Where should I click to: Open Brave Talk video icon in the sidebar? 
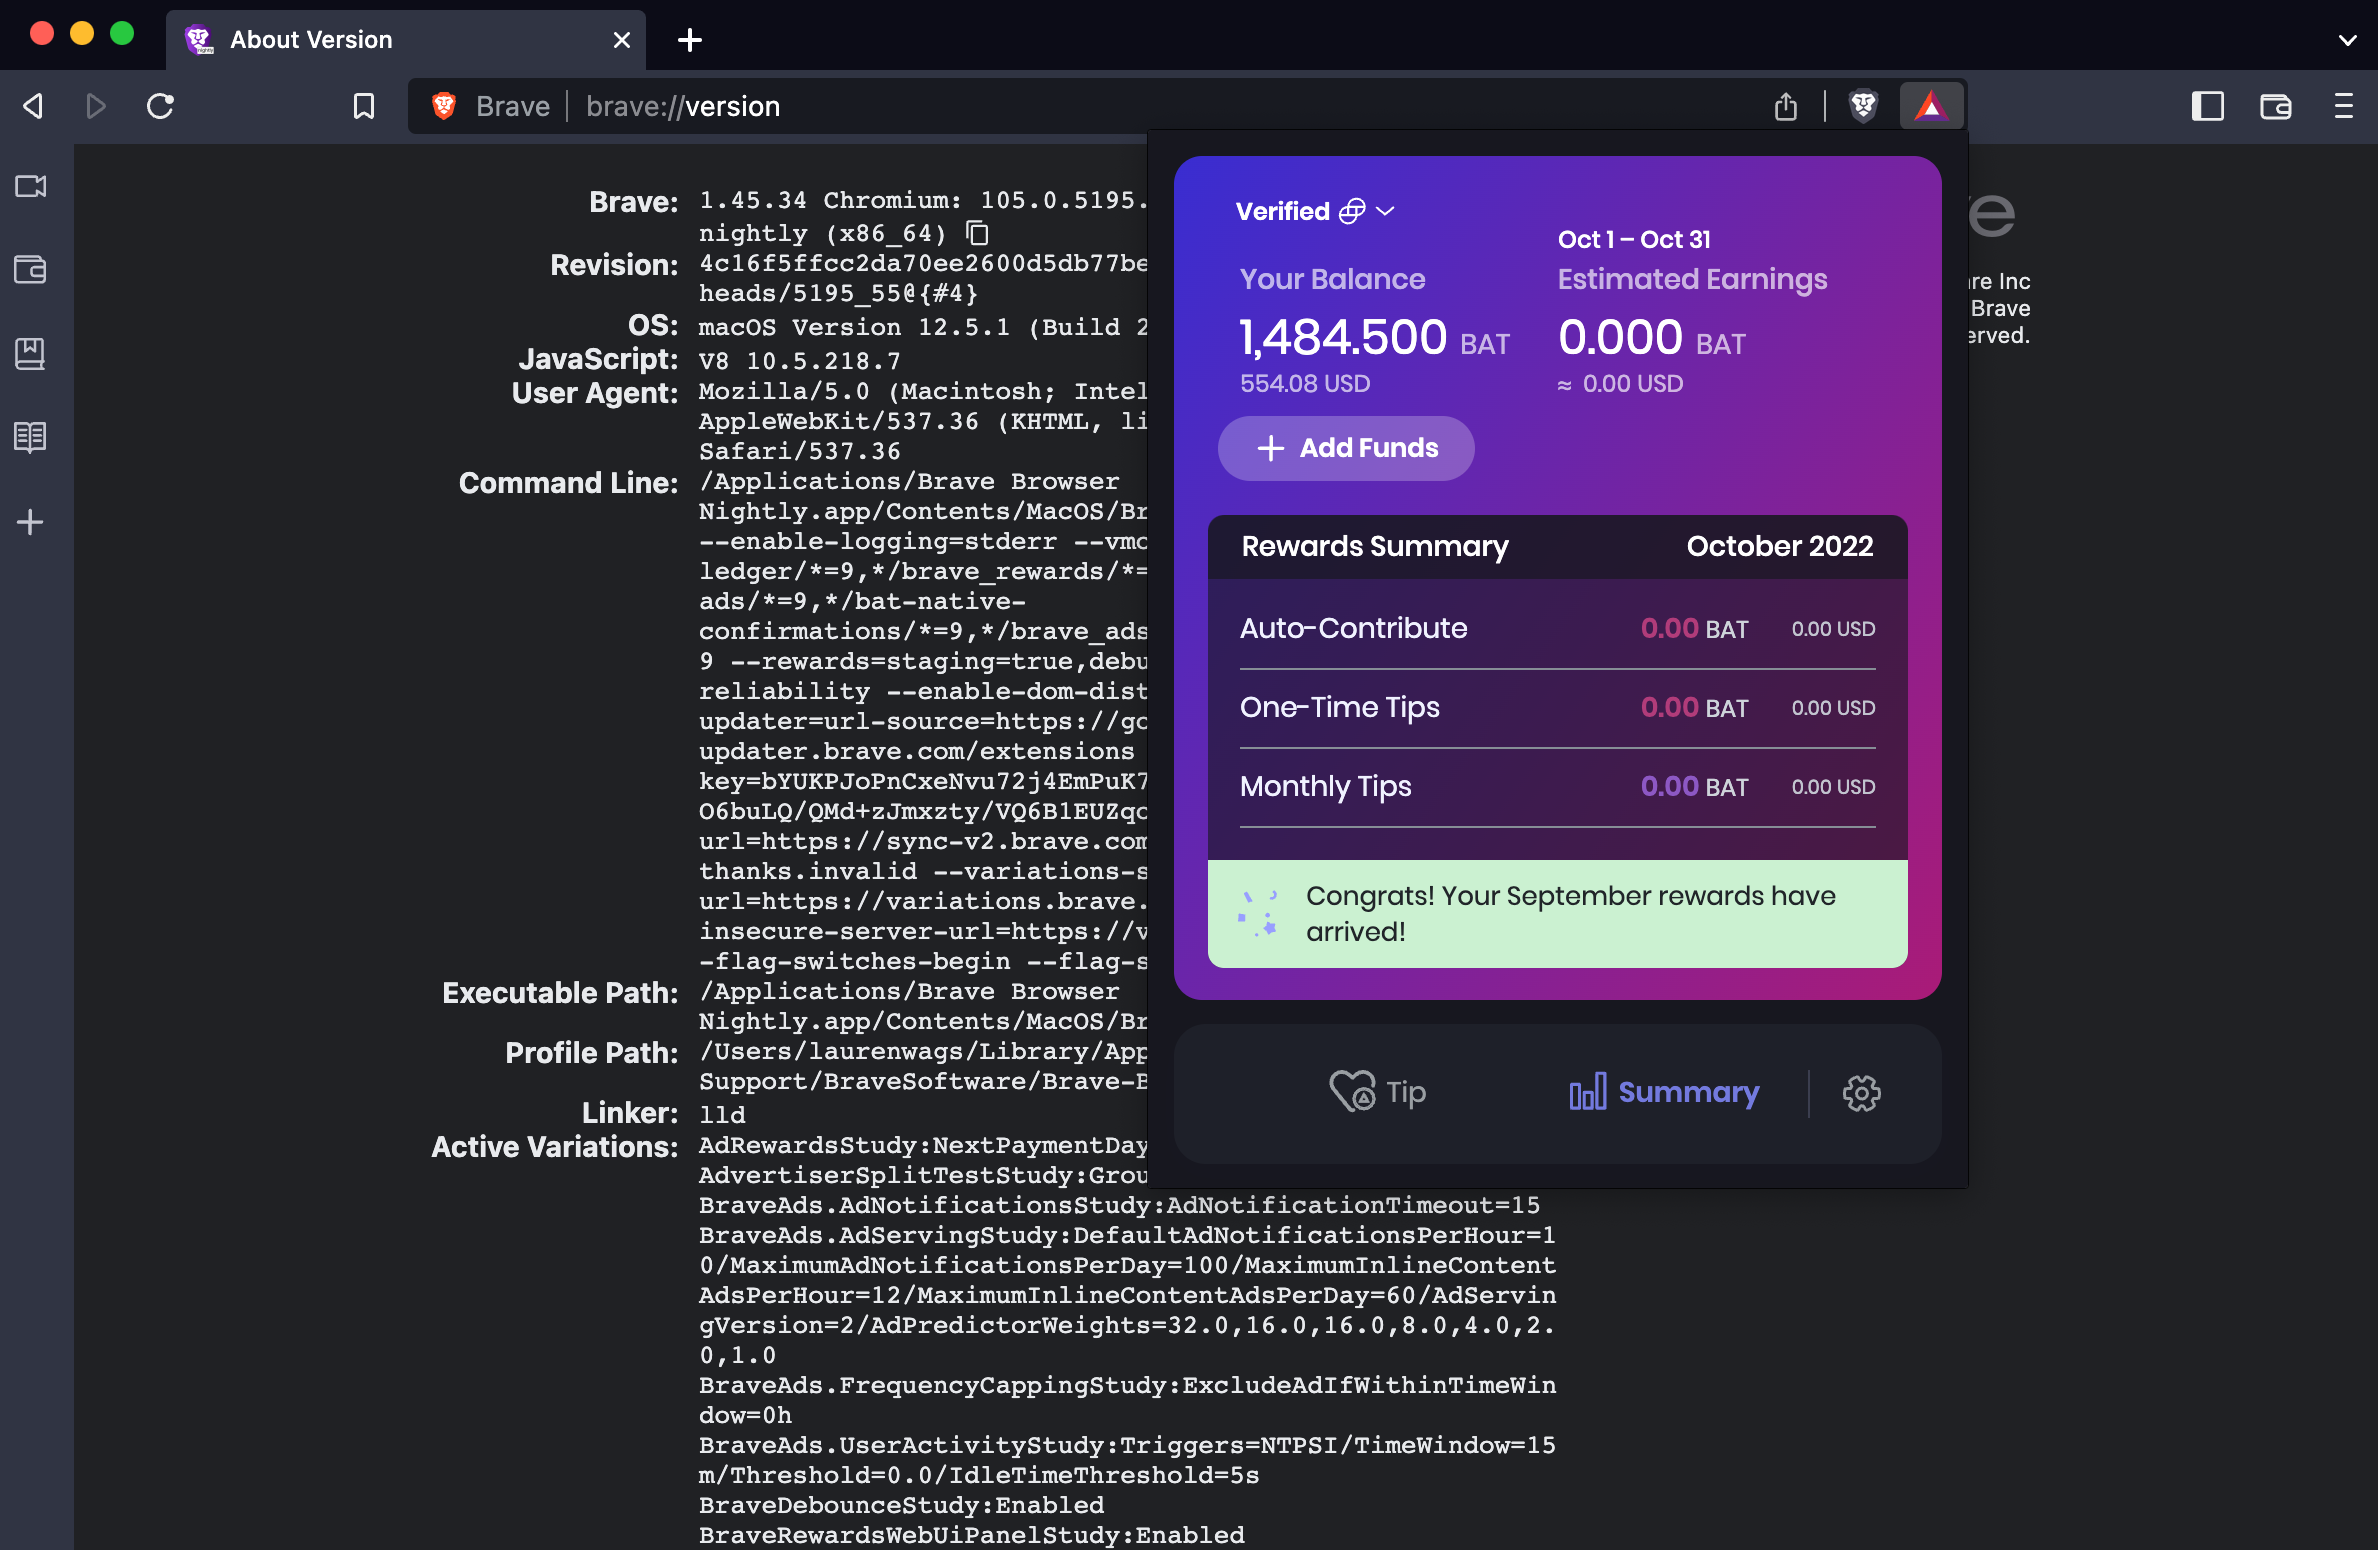pyautogui.click(x=31, y=186)
